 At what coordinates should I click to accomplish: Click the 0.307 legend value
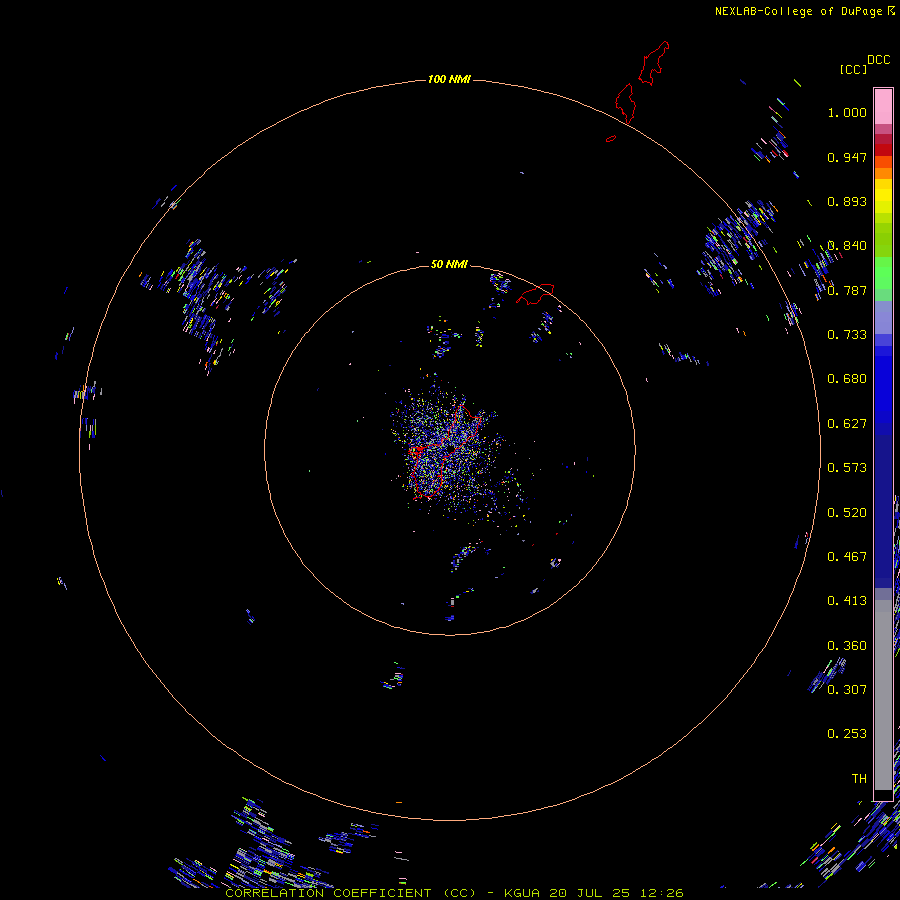click(847, 689)
